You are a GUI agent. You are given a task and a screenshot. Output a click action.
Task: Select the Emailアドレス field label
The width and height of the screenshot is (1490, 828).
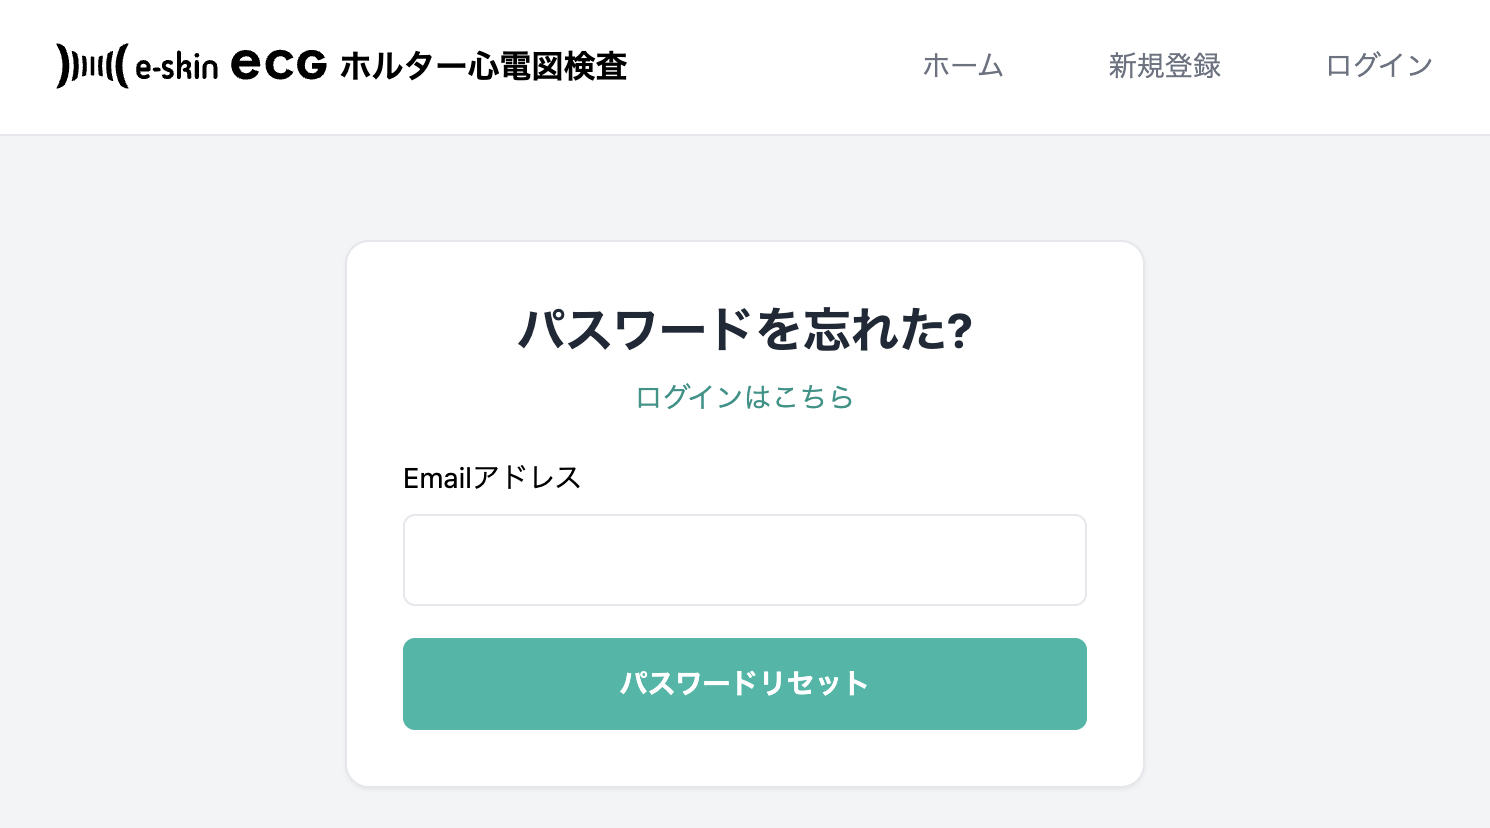pos(491,478)
